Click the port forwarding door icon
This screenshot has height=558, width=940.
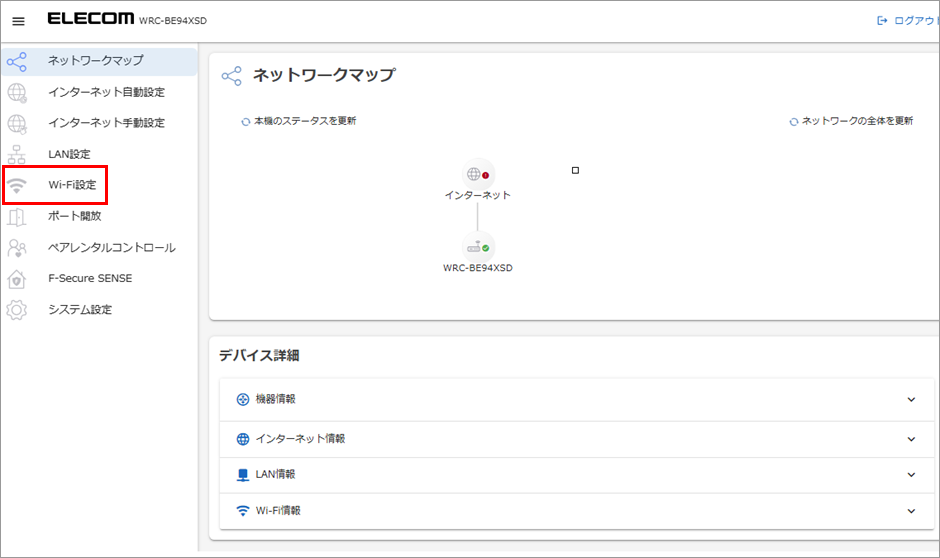point(17,216)
